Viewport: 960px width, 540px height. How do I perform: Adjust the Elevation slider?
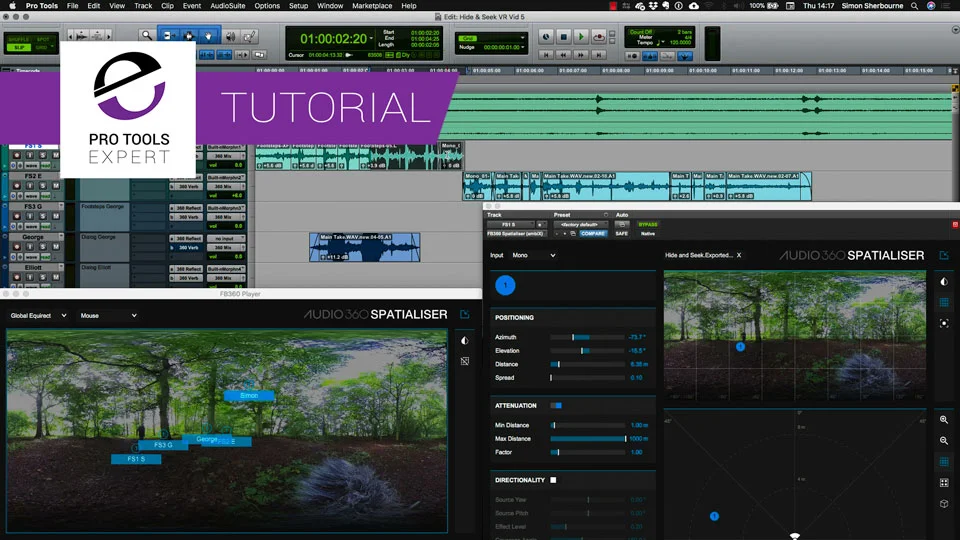coord(587,351)
